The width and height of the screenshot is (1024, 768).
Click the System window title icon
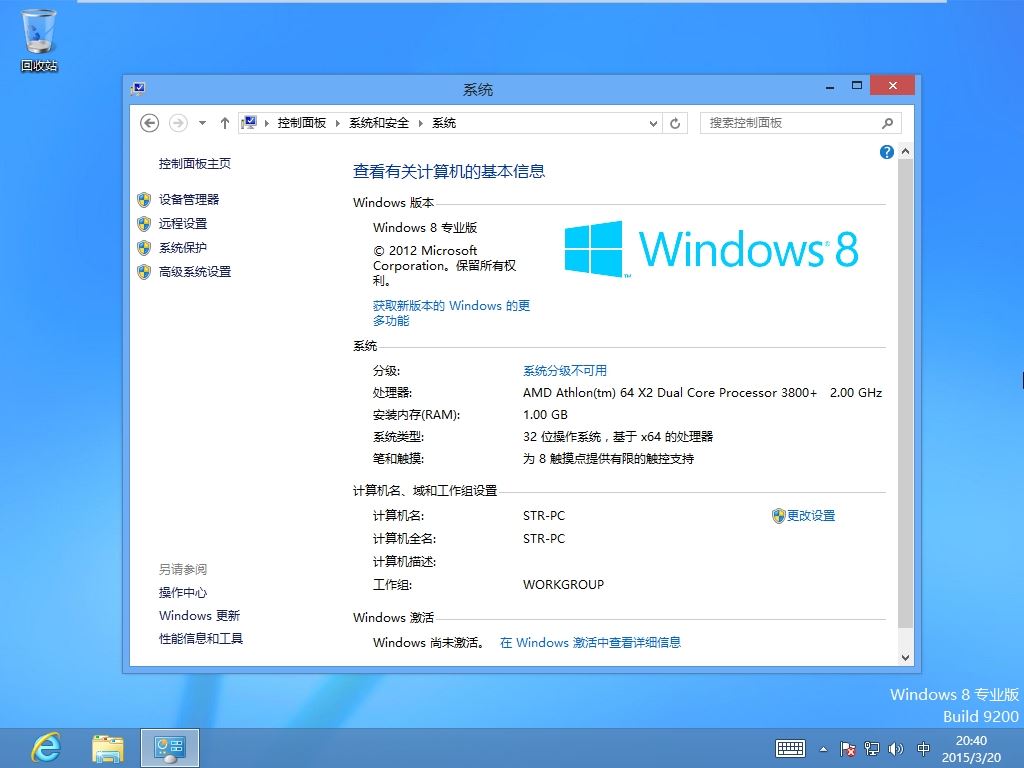(x=138, y=89)
